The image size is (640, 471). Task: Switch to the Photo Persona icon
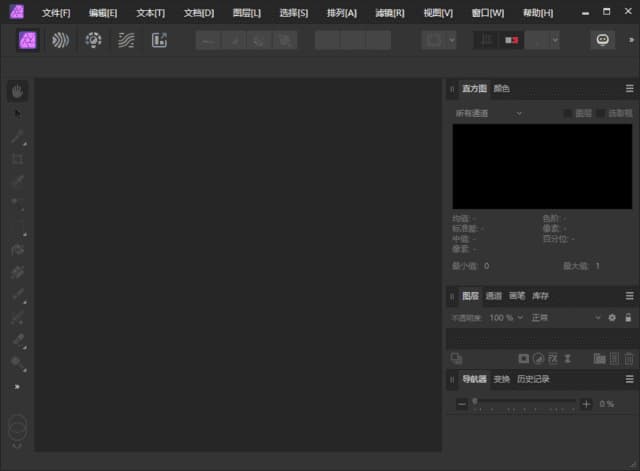tap(29, 40)
